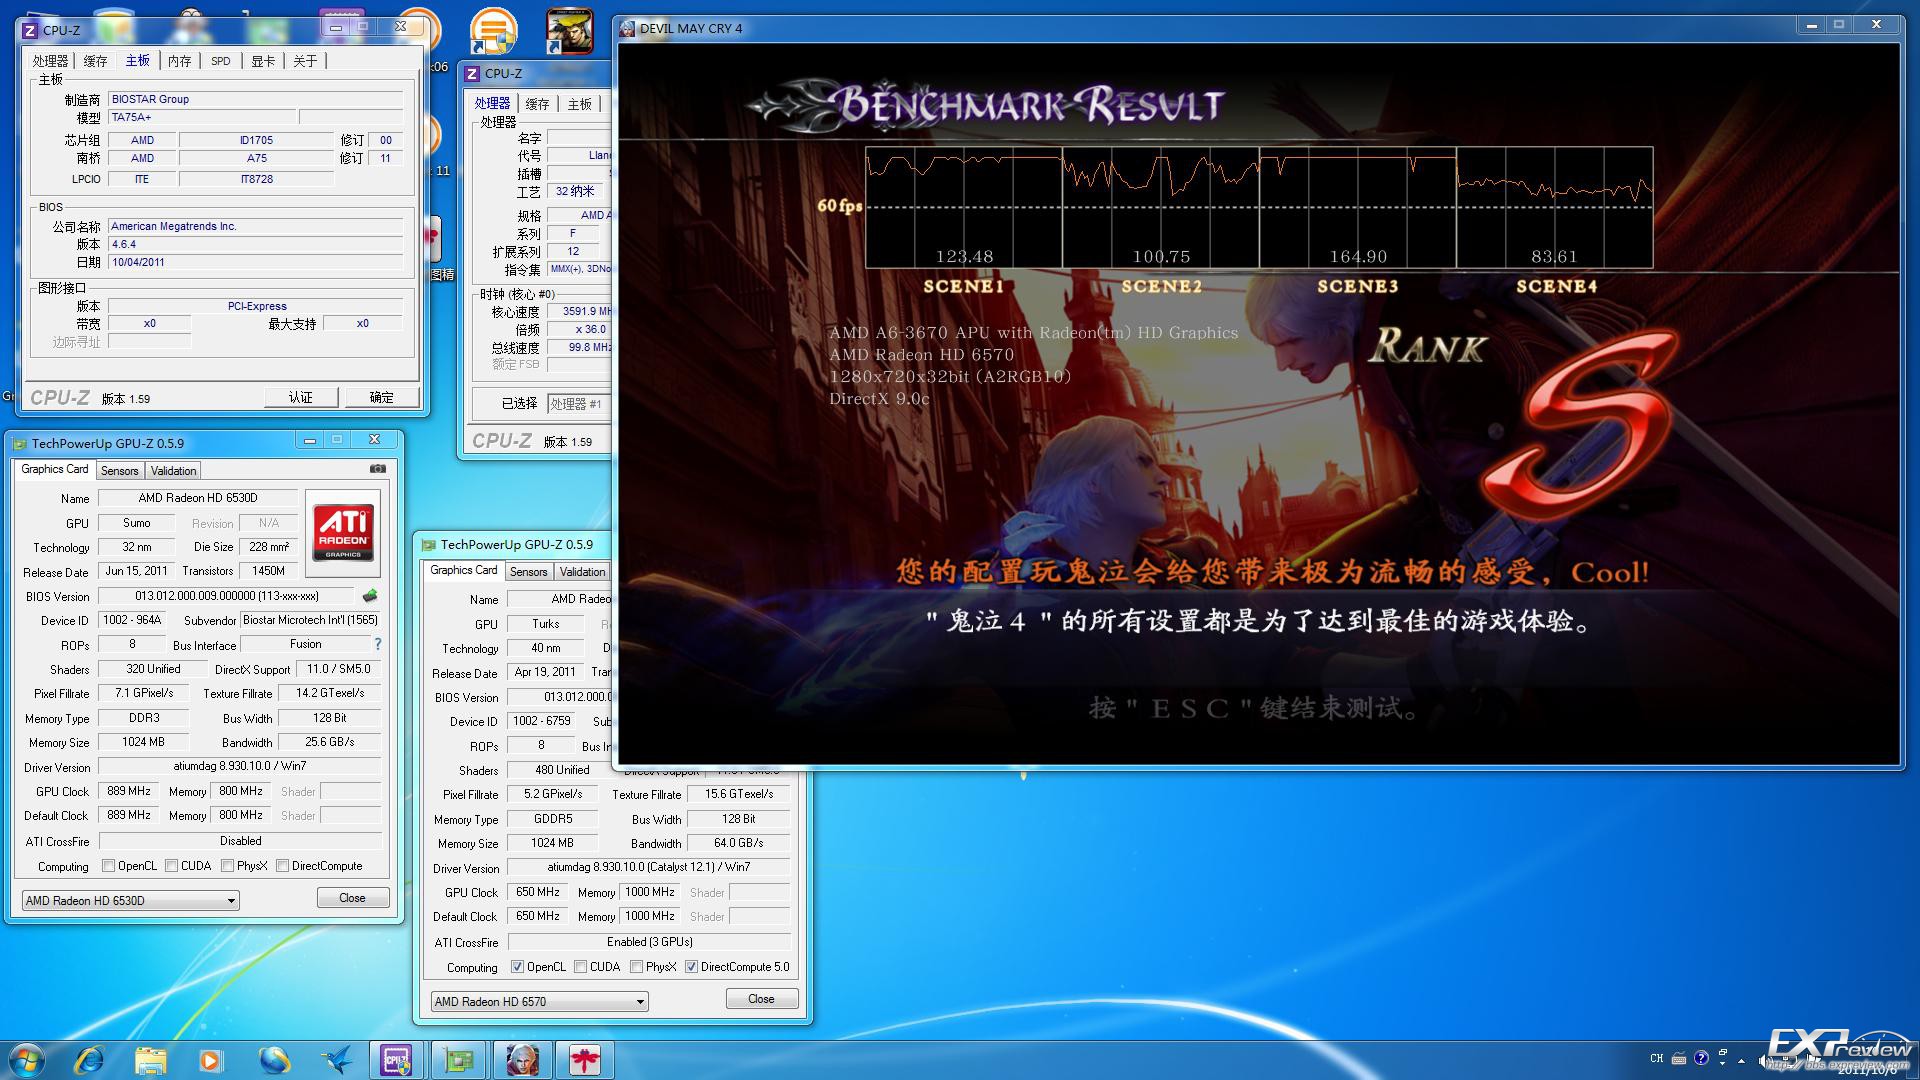The width and height of the screenshot is (1920, 1080).
Task: Select 处理器 tab in second CPU-Z window
Action: pyautogui.click(x=492, y=103)
